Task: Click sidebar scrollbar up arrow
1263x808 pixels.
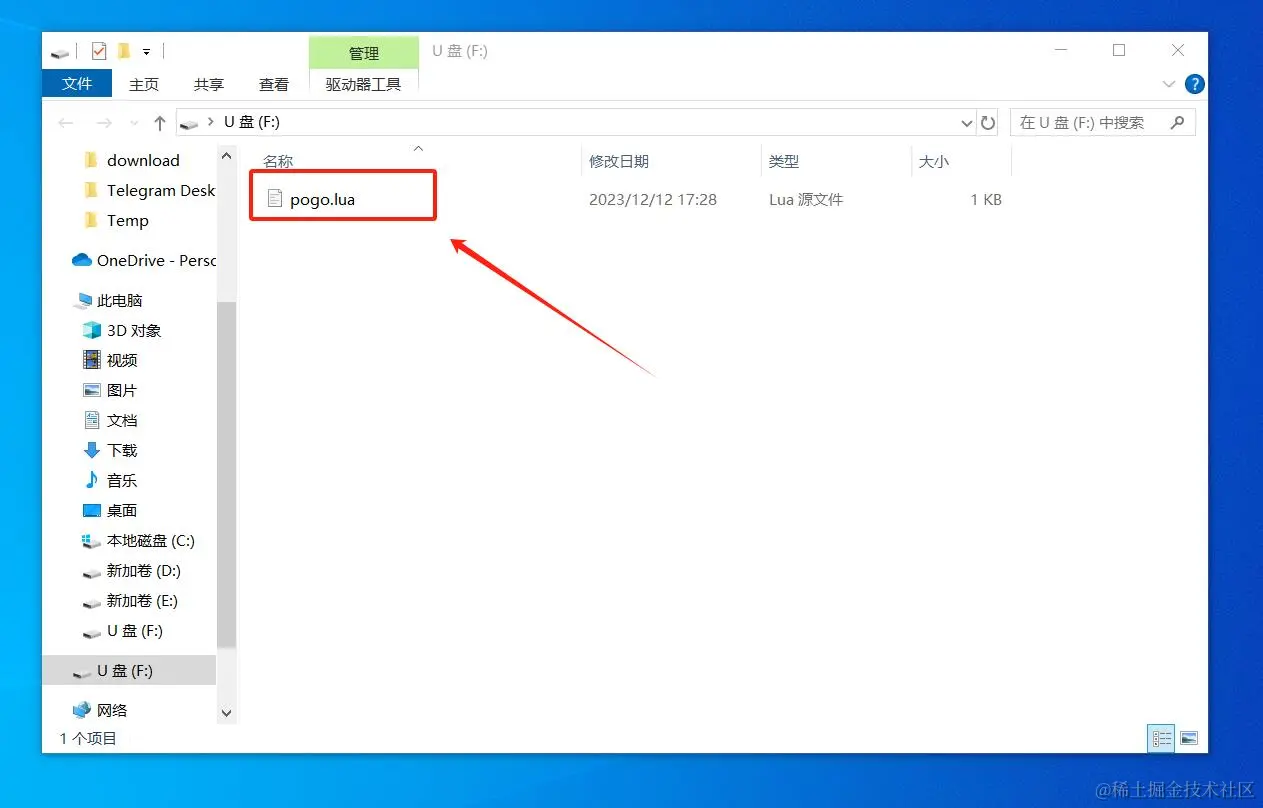Action: point(226,157)
